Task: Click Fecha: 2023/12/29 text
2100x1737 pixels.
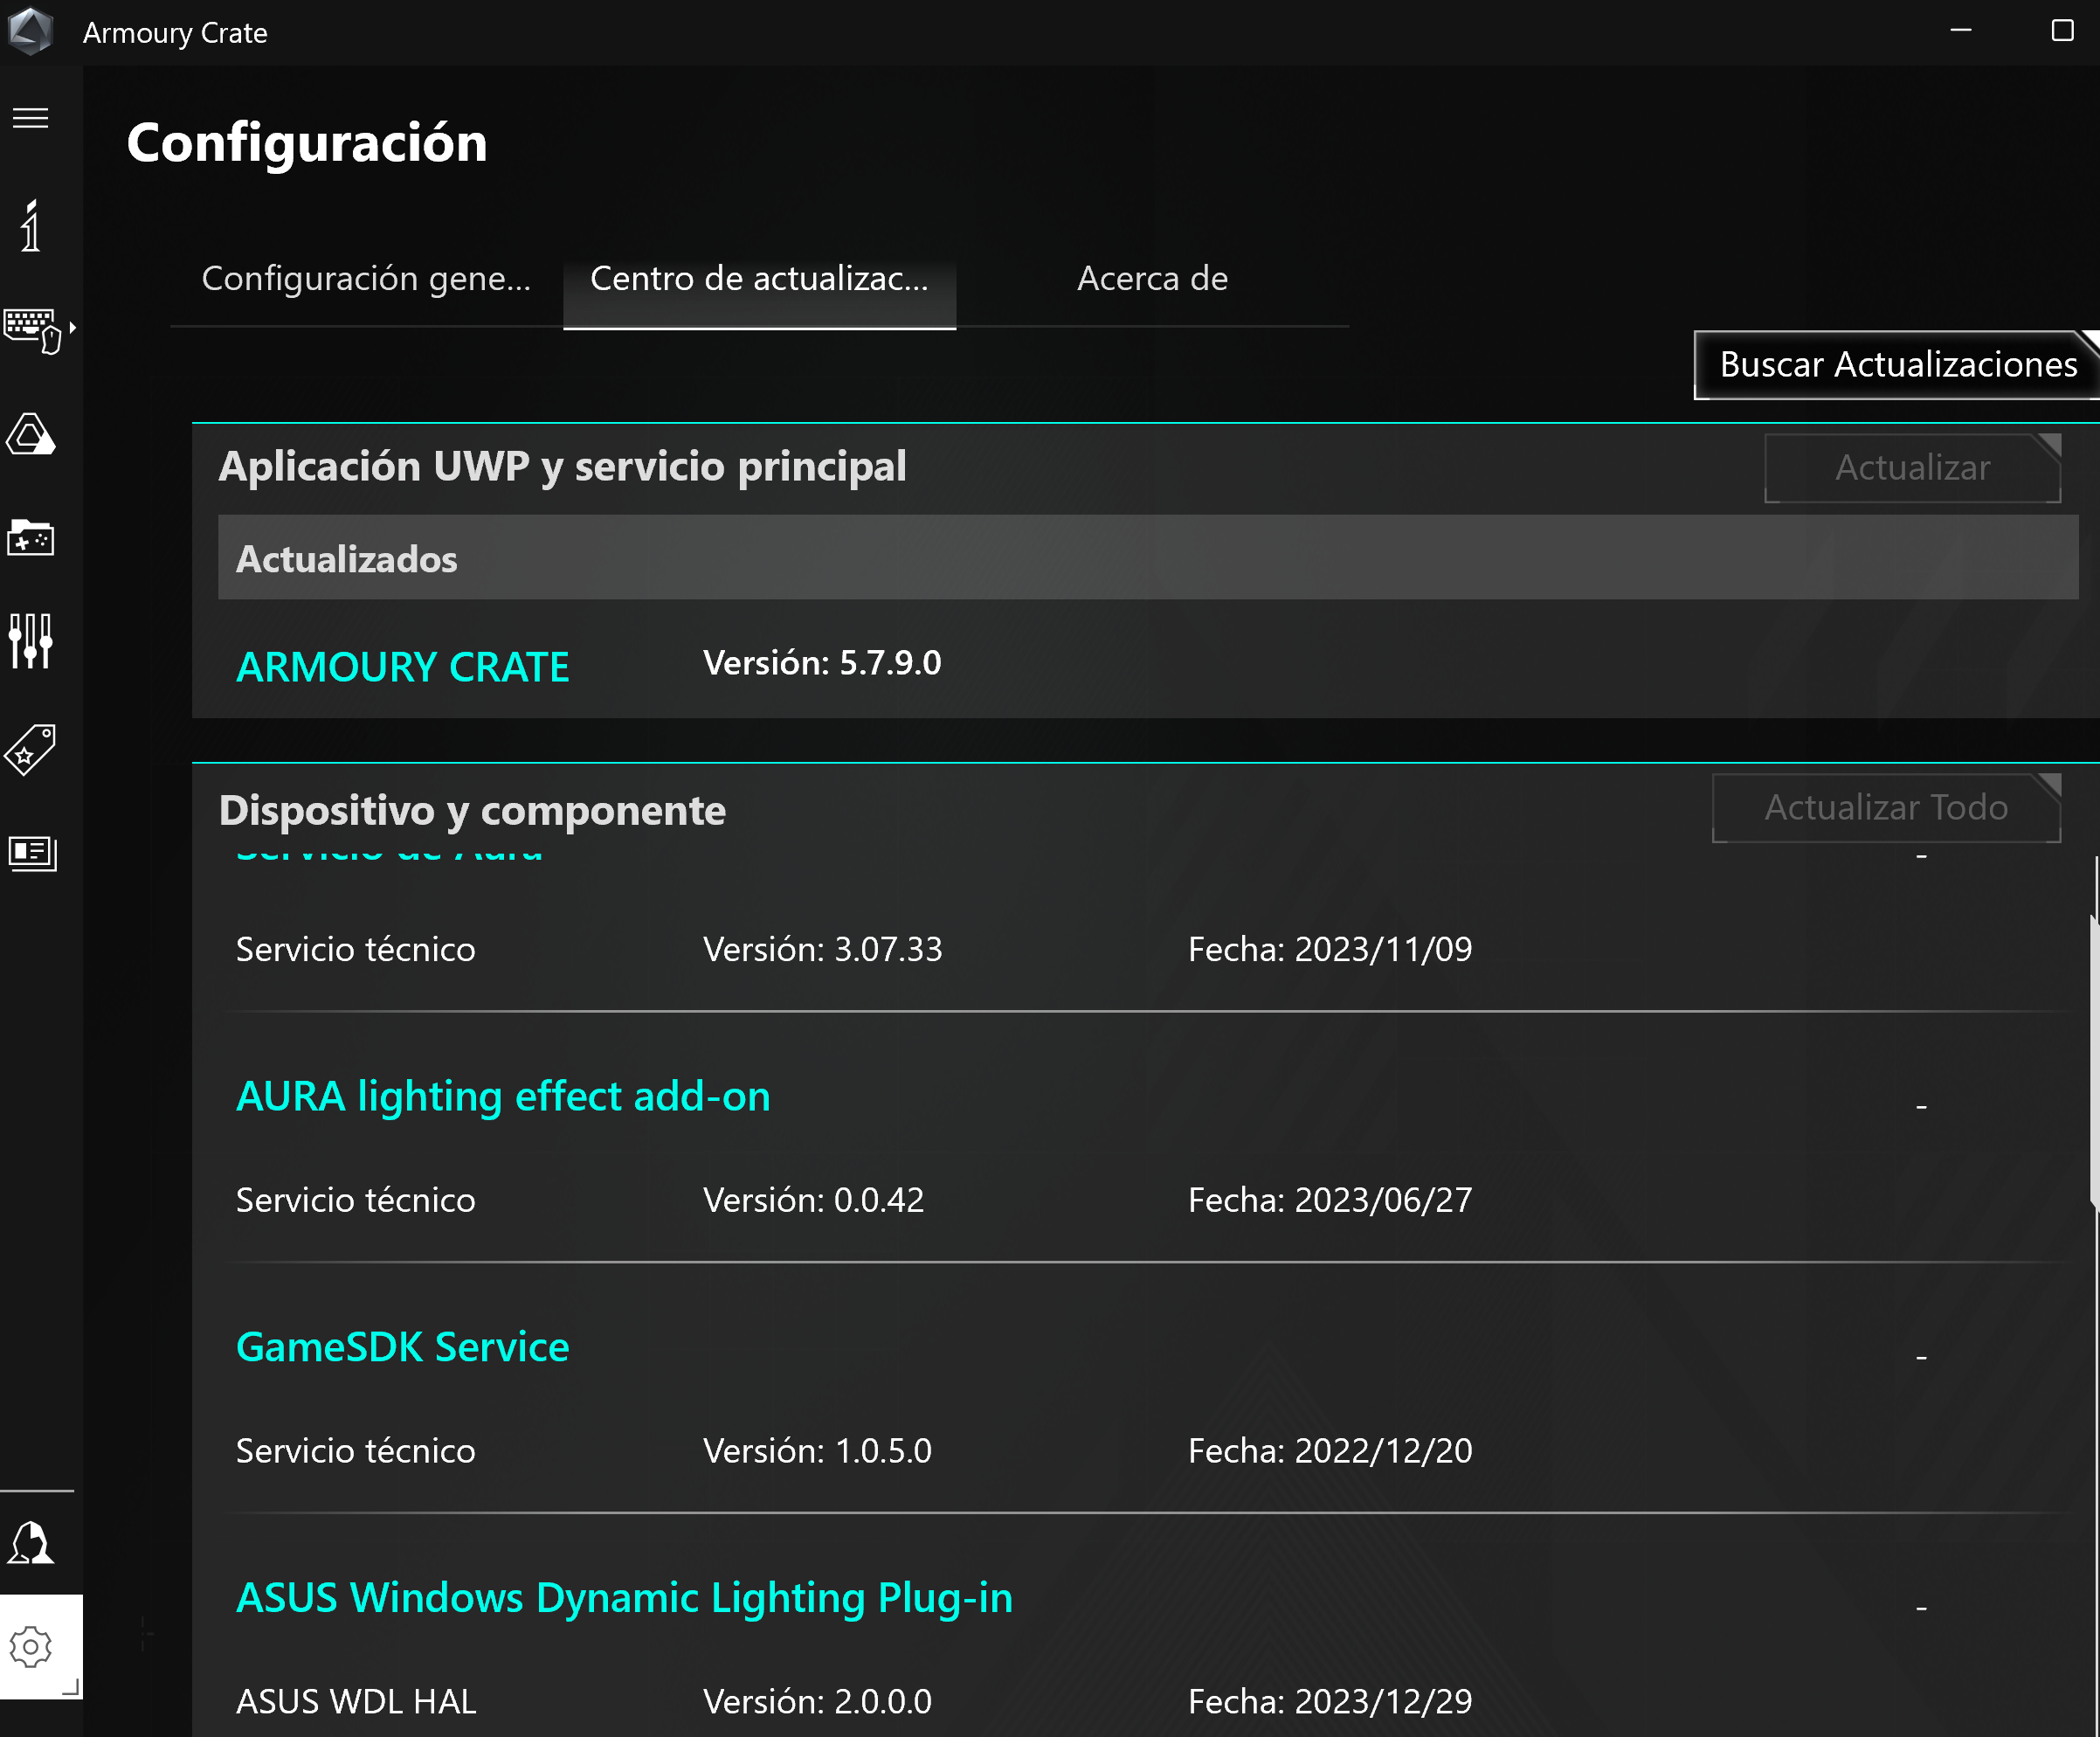Action: click(x=1330, y=1702)
